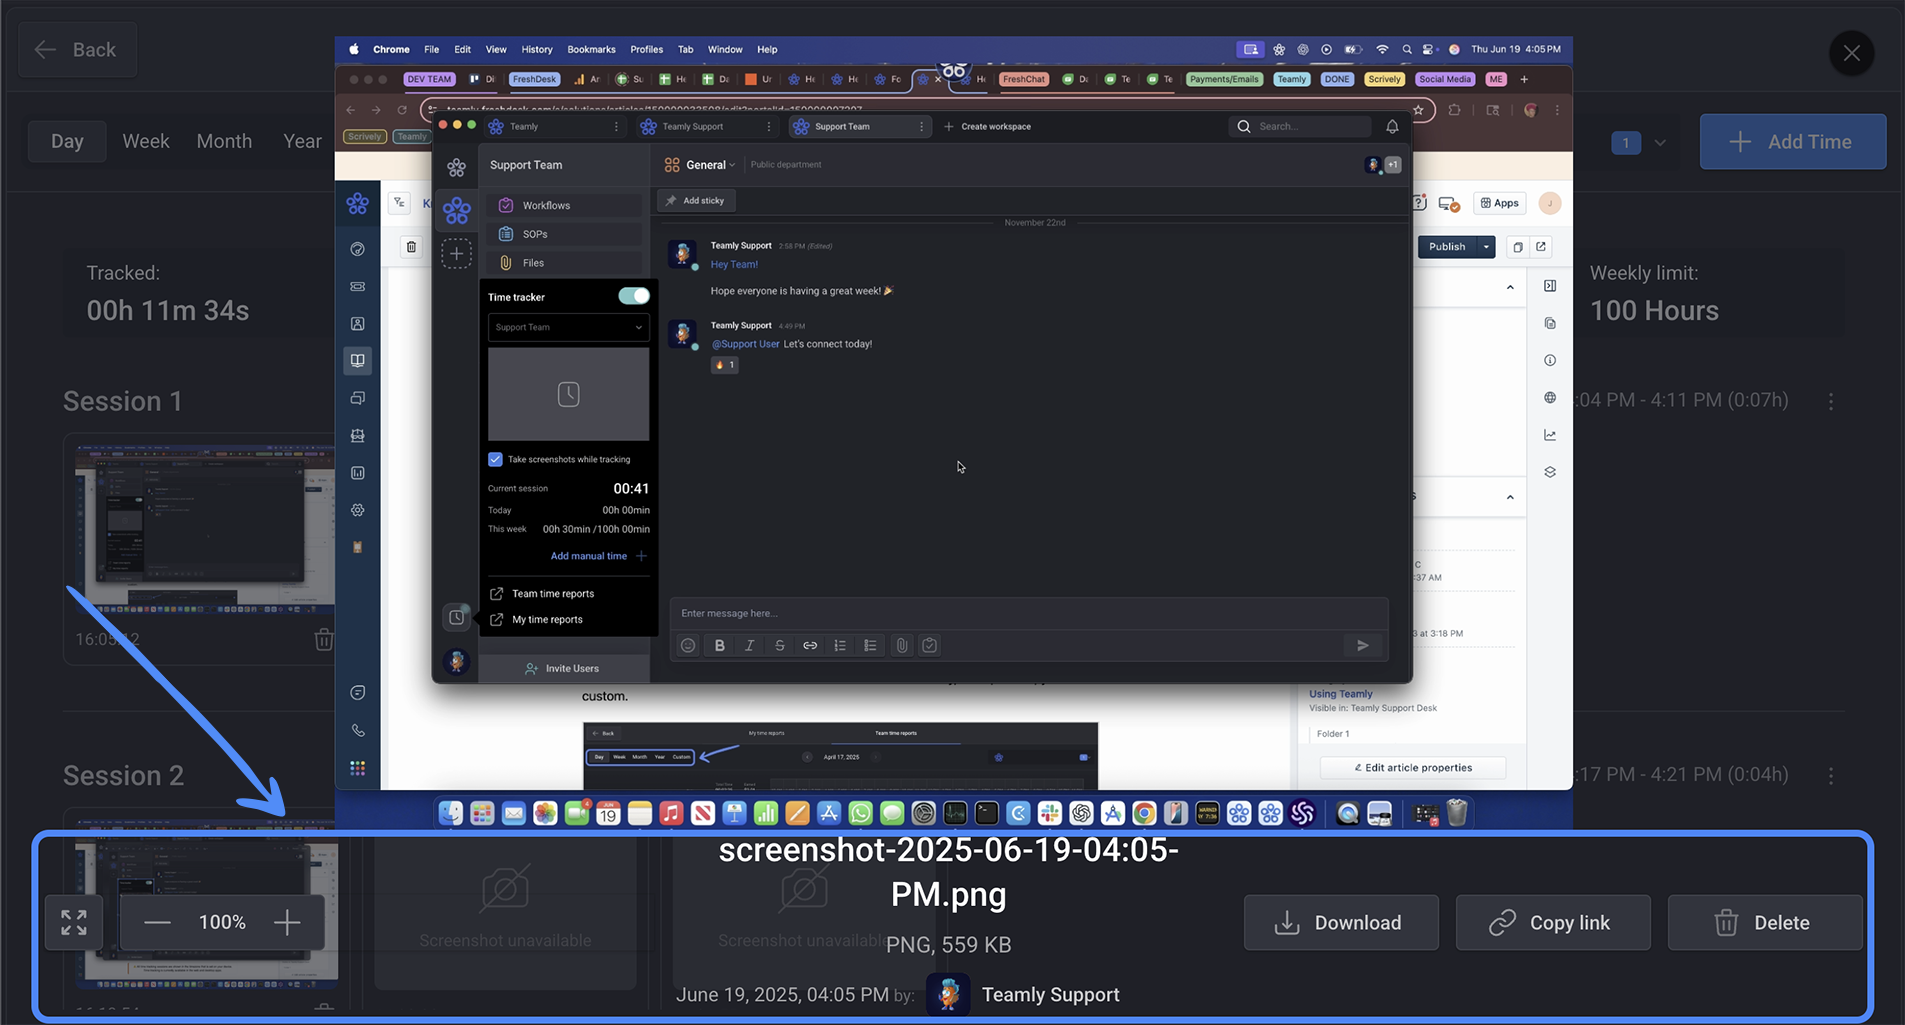
Task: Open Support Team workspace tab options dots
Action: point(921,127)
